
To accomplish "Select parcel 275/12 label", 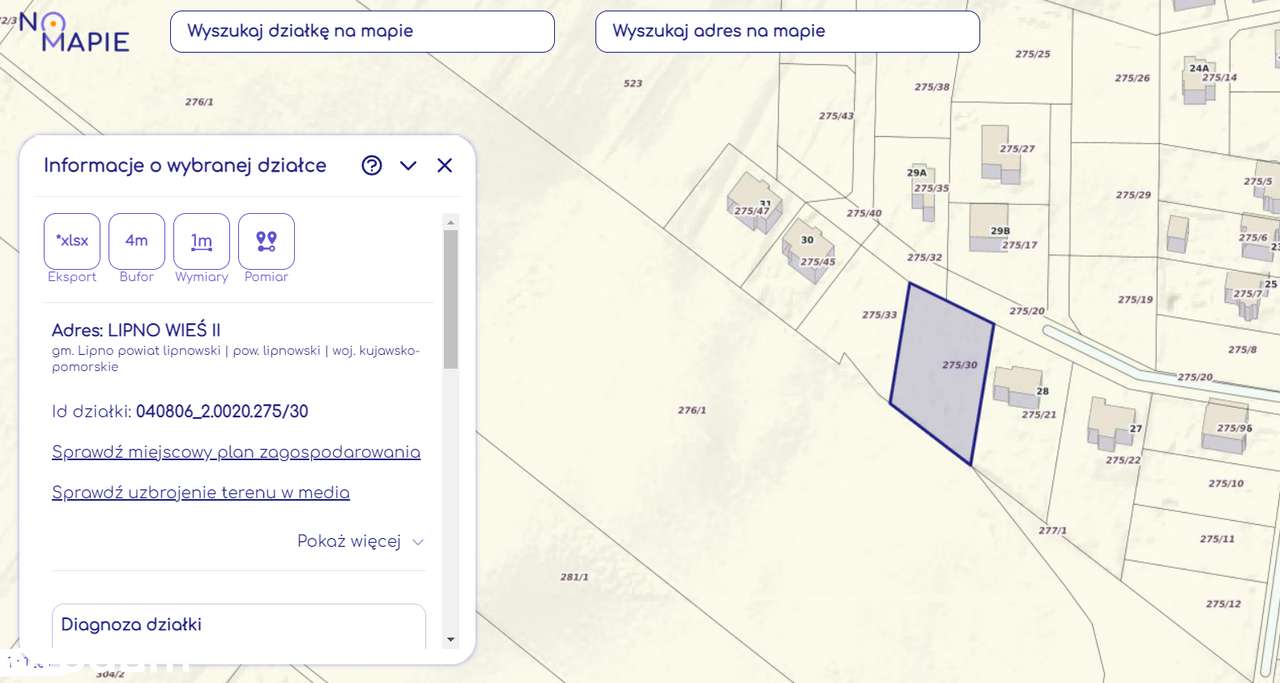I will (x=1223, y=604).
